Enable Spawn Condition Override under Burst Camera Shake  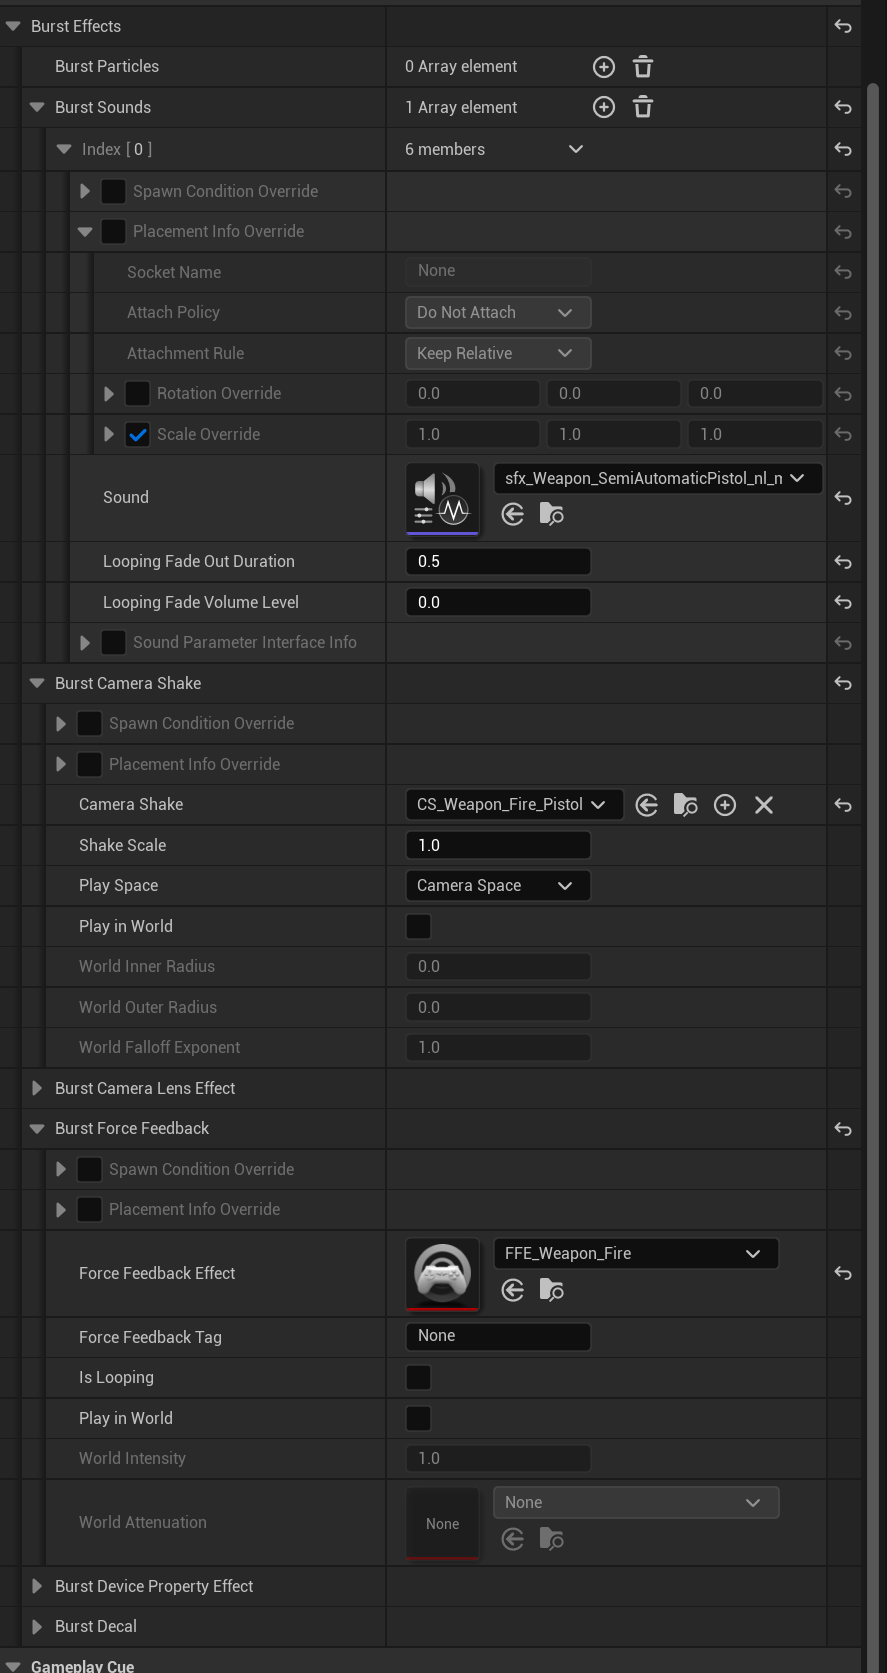pyautogui.click(x=90, y=723)
